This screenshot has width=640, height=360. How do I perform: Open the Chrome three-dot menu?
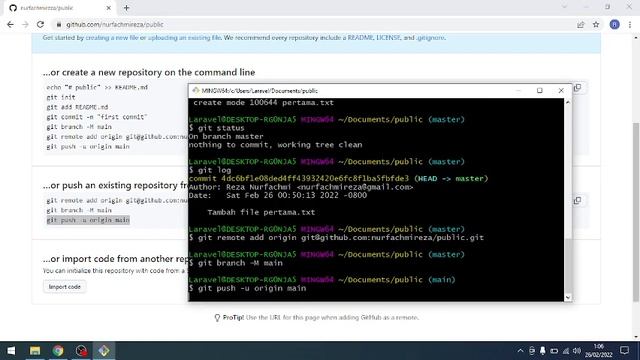point(630,24)
